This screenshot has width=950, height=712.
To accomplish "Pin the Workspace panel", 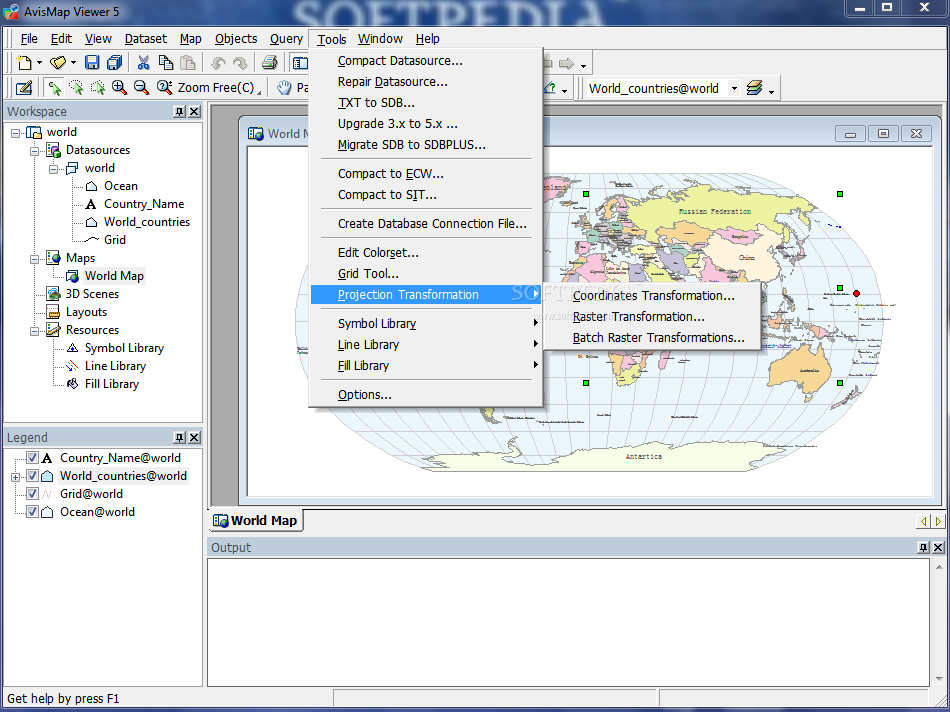I will 179,111.
